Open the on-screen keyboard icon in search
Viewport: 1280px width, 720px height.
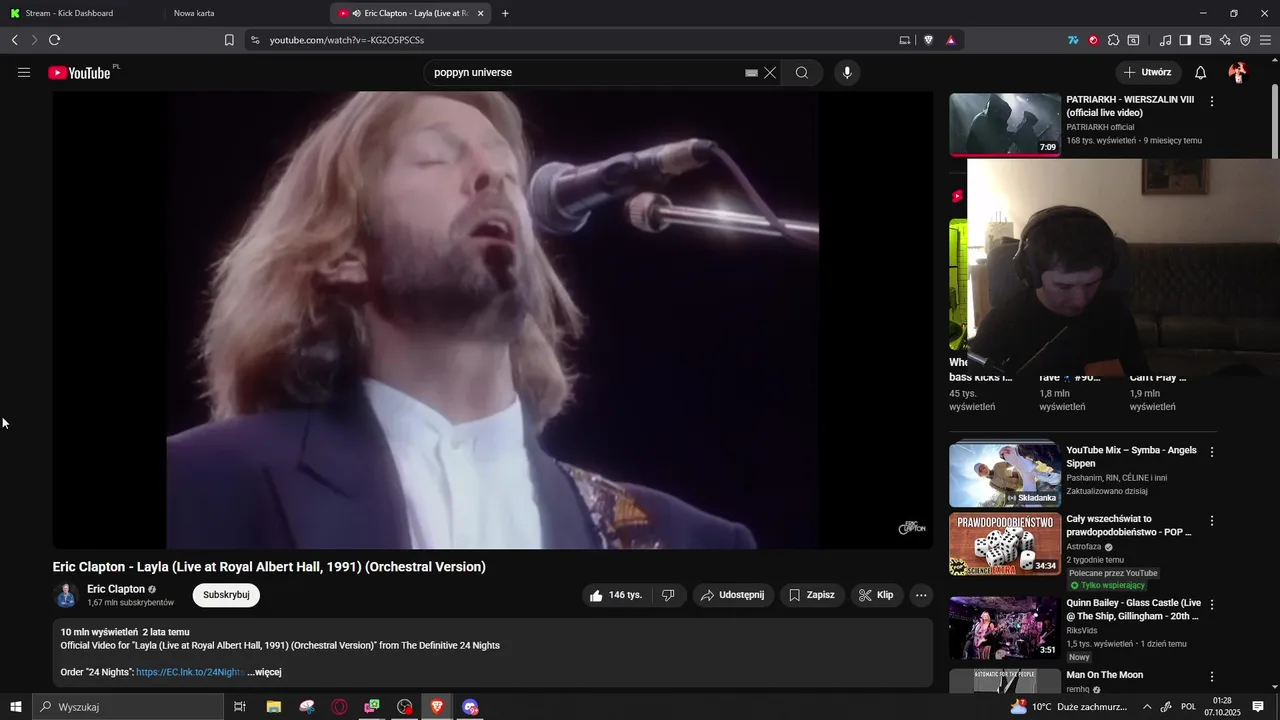(x=751, y=73)
